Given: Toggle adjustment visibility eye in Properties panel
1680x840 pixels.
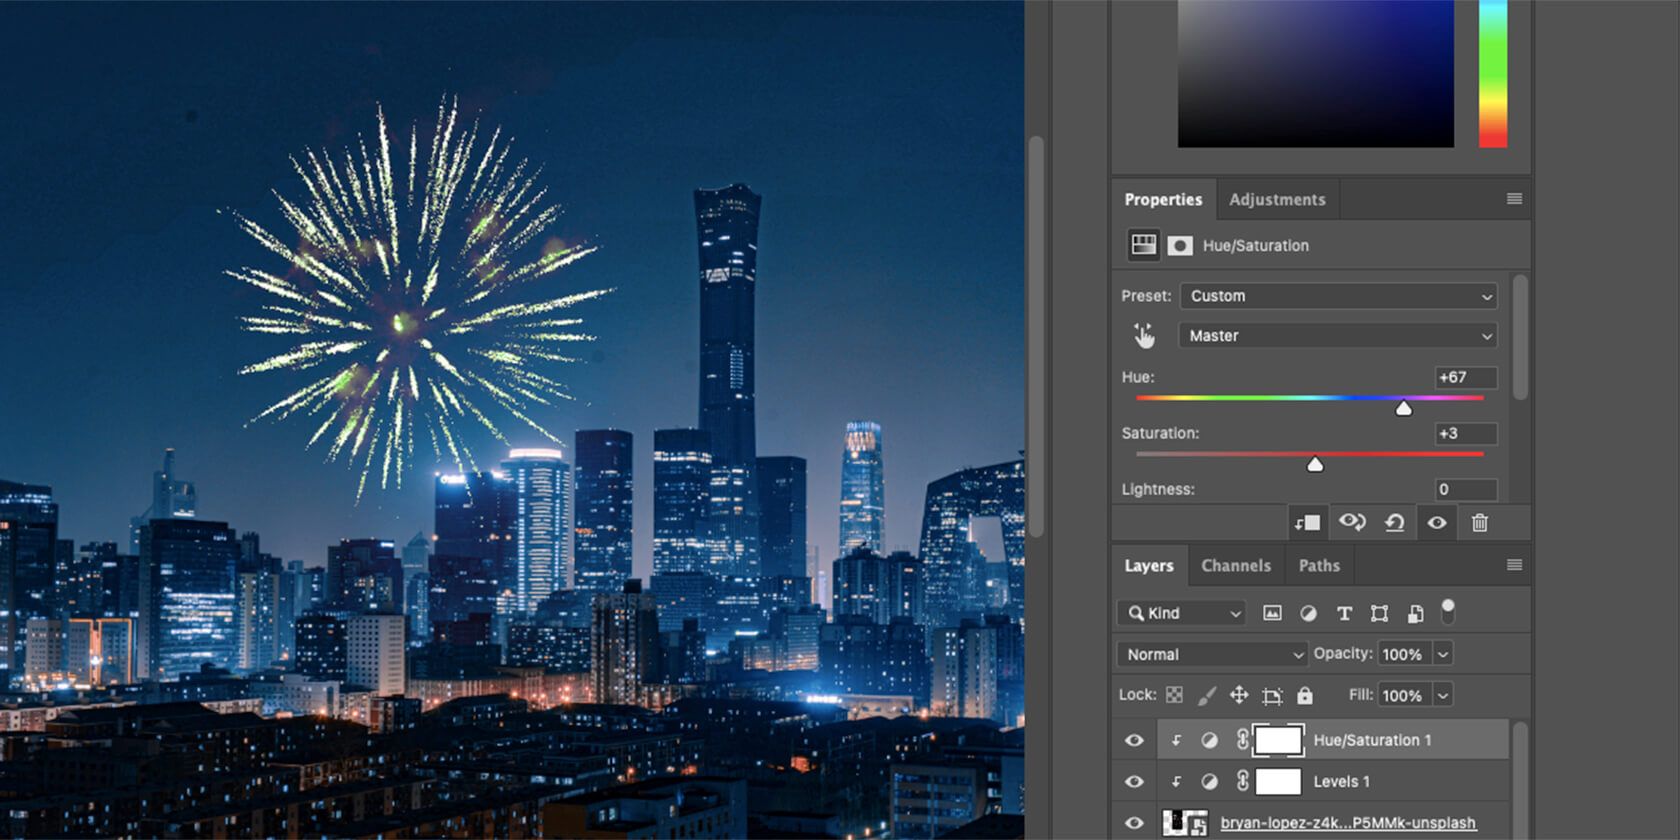Looking at the screenshot, I should [x=1436, y=522].
